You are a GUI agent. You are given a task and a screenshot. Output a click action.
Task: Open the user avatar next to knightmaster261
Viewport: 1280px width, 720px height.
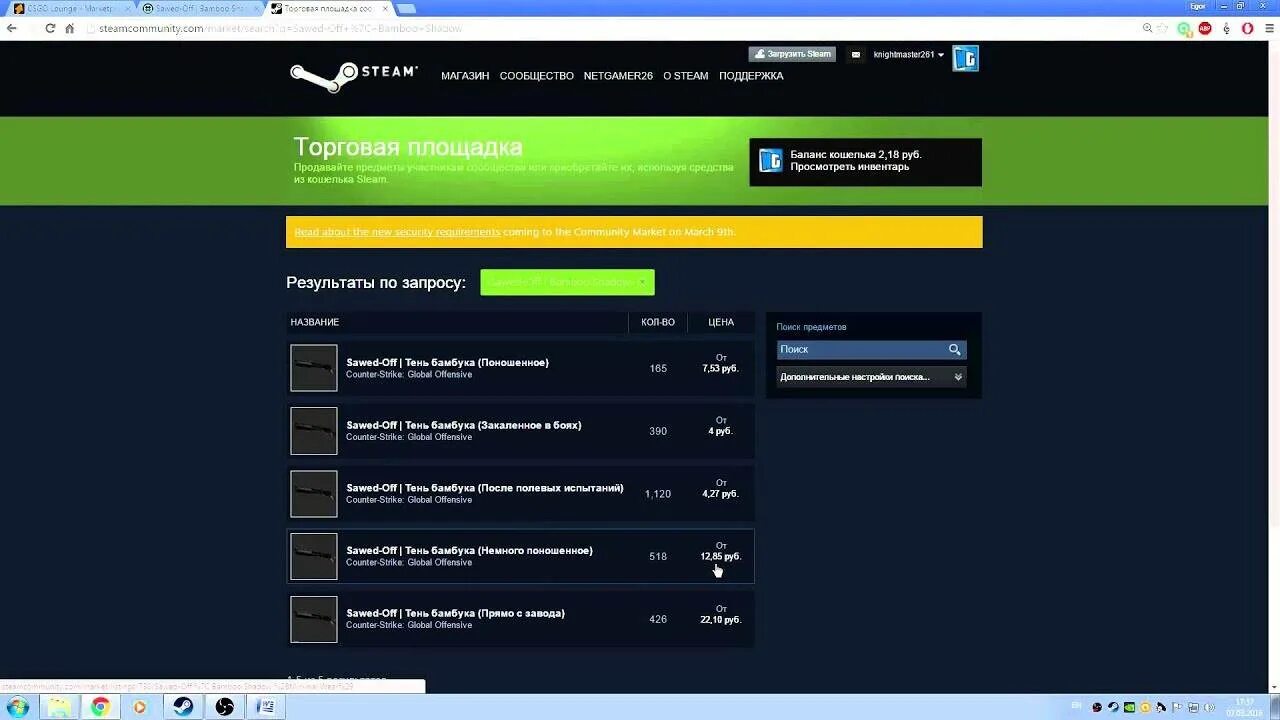tap(965, 58)
